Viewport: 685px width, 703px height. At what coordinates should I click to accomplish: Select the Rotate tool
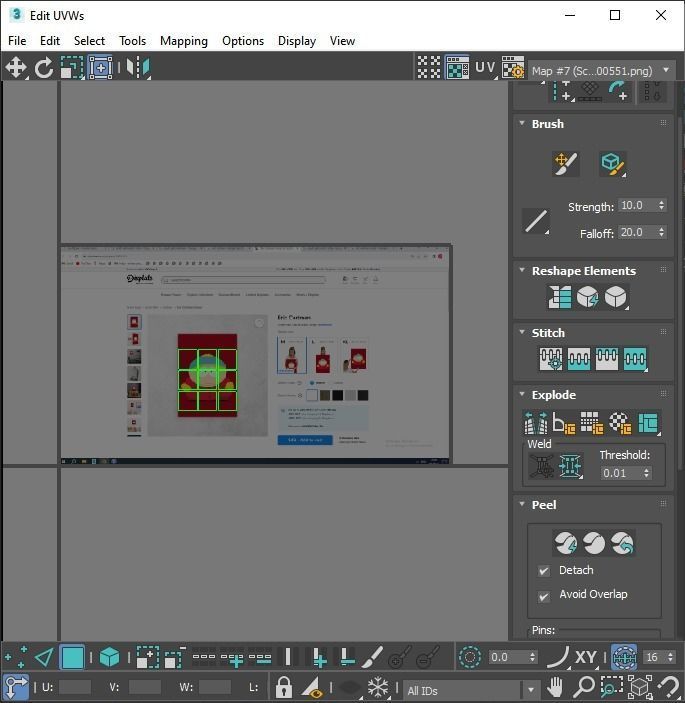click(x=44, y=68)
